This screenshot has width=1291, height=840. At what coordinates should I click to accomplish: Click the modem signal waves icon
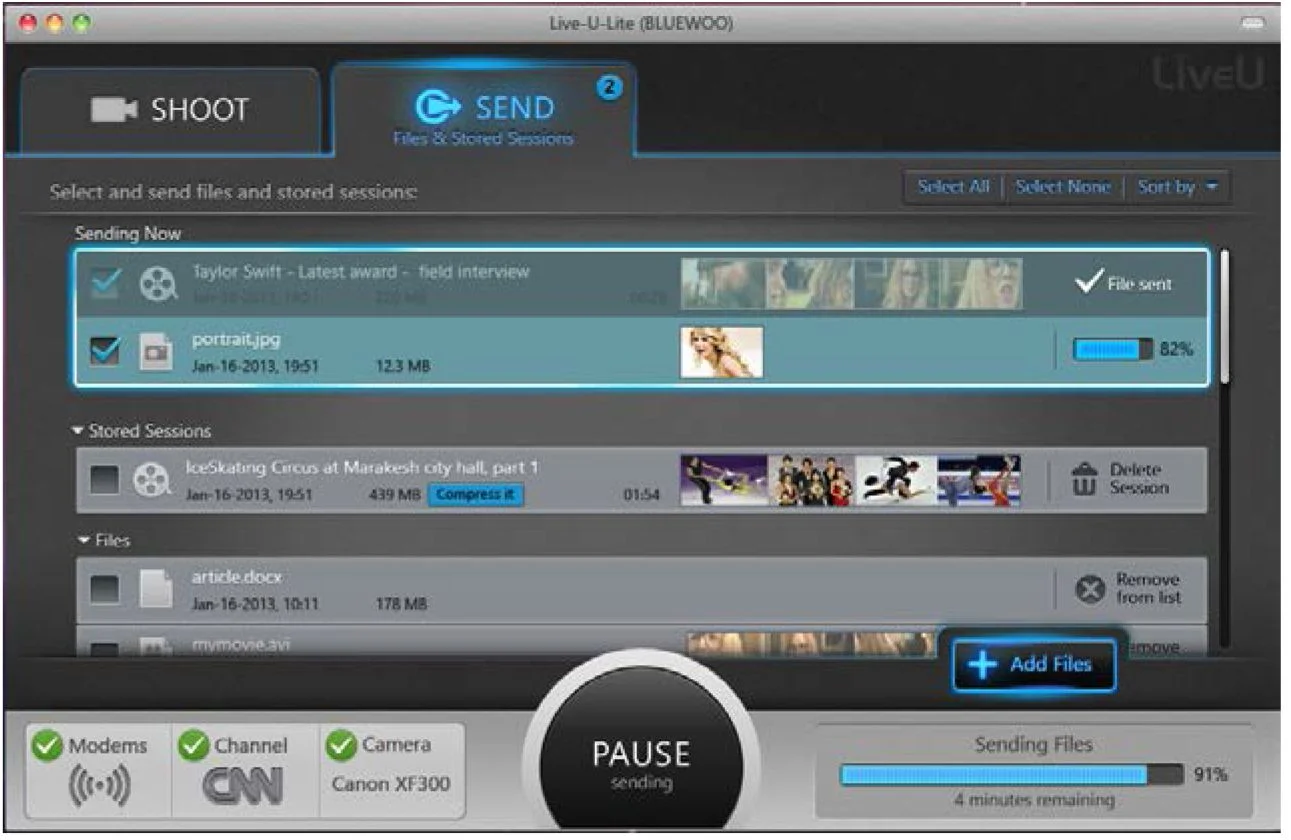(99, 788)
